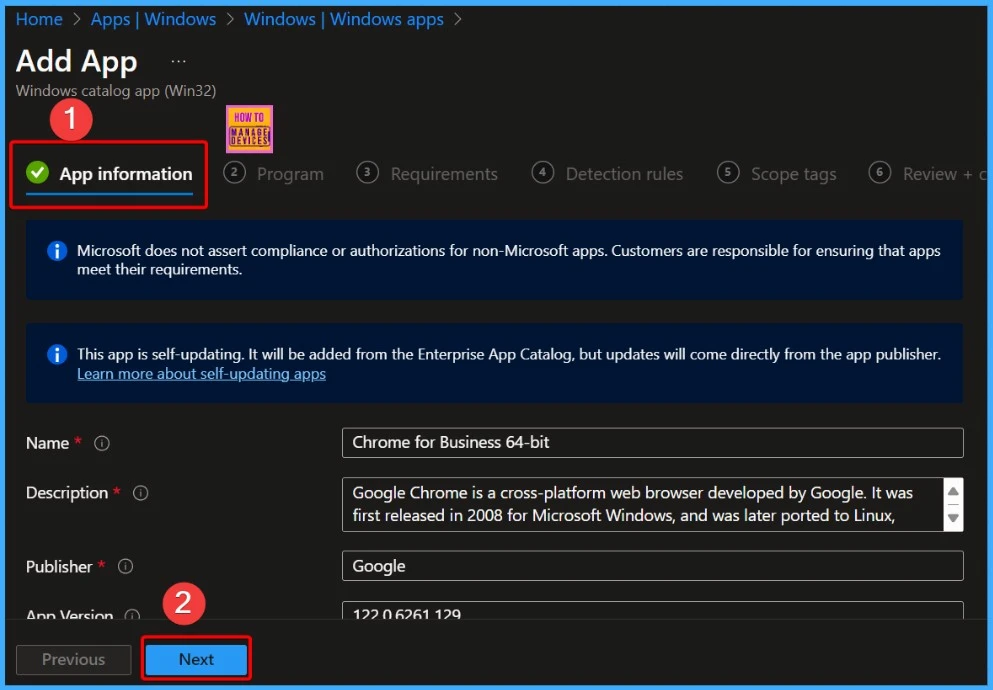
Task: Go to the Review + create step tab
Action: pyautogui.click(x=928, y=173)
